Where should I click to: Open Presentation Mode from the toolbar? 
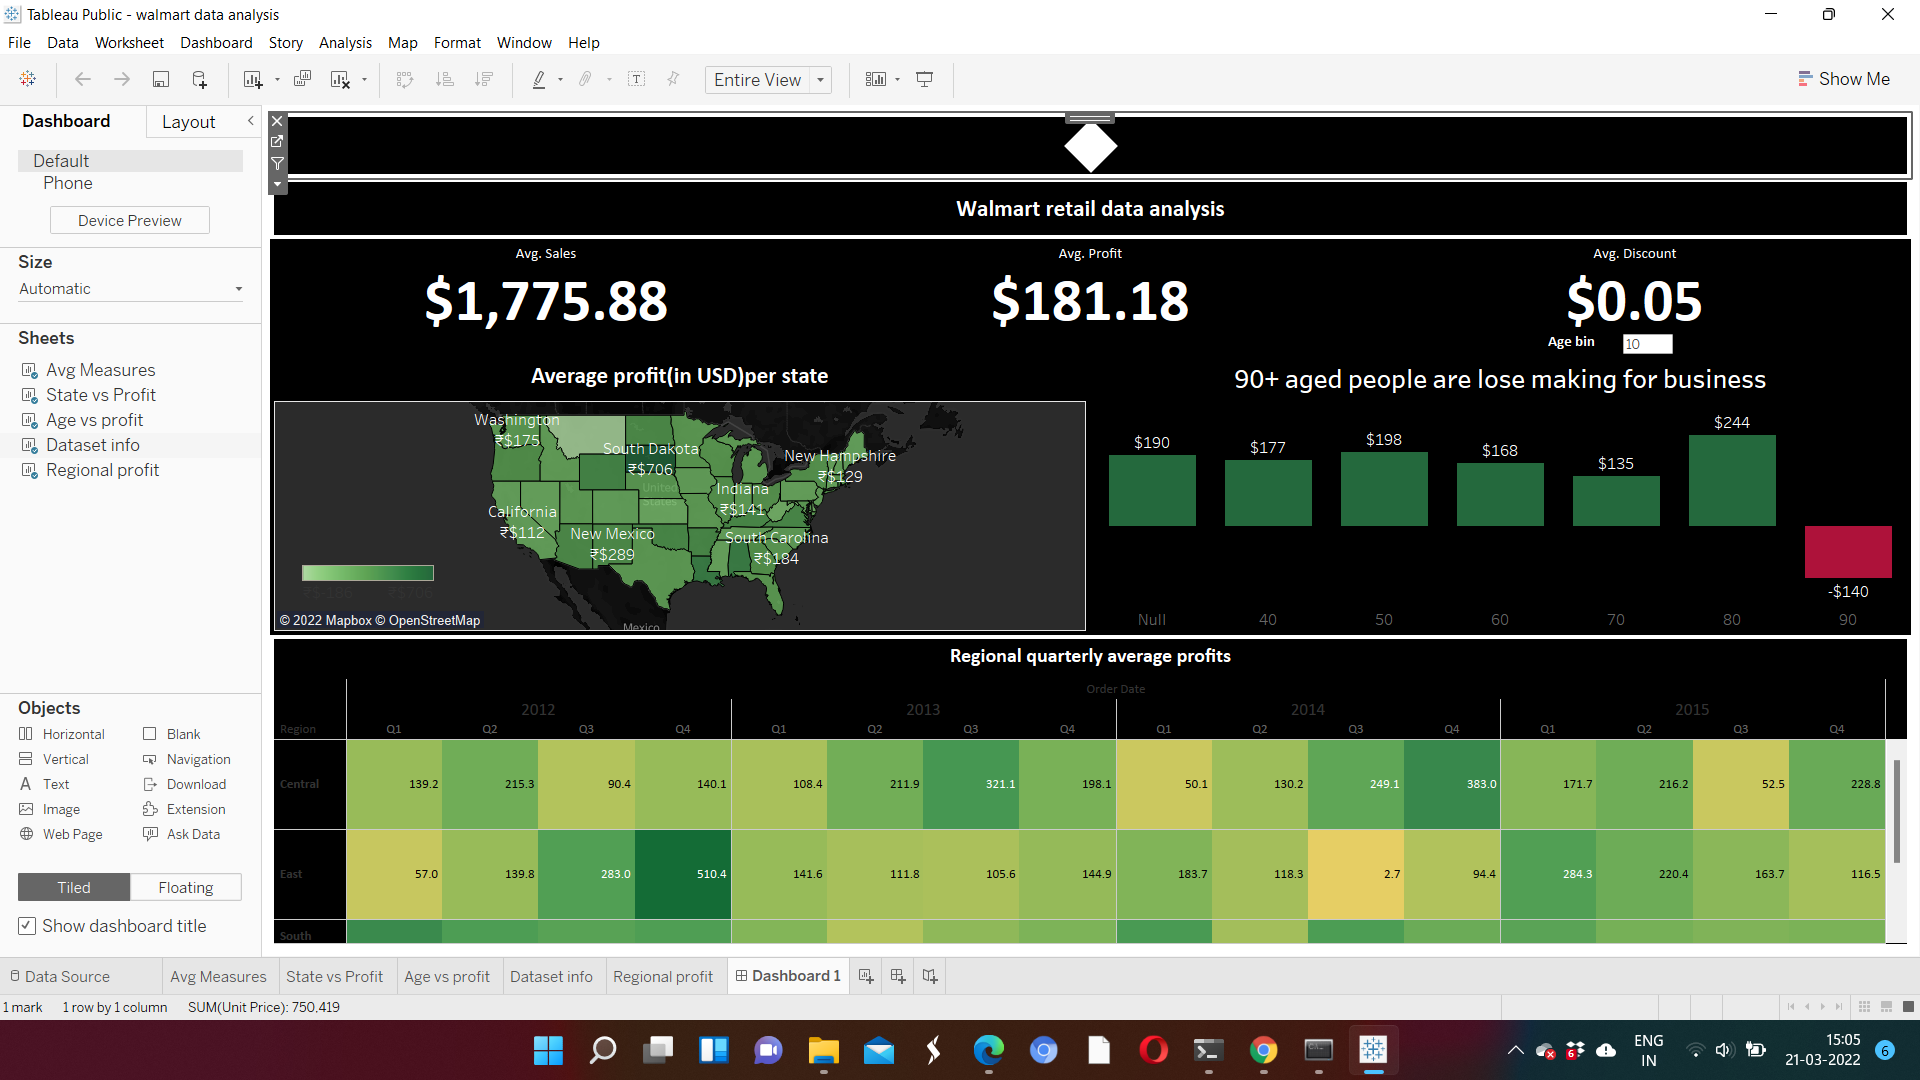924,79
